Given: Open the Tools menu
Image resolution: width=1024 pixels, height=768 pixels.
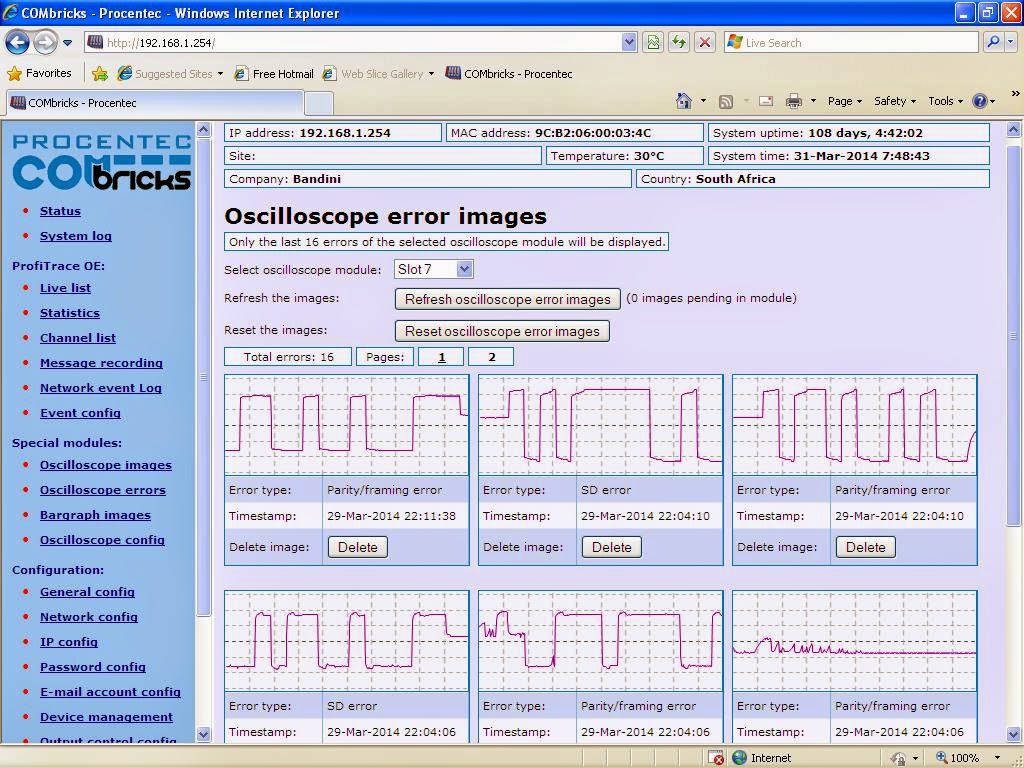Looking at the screenshot, I should pyautogui.click(x=946, y=101).
